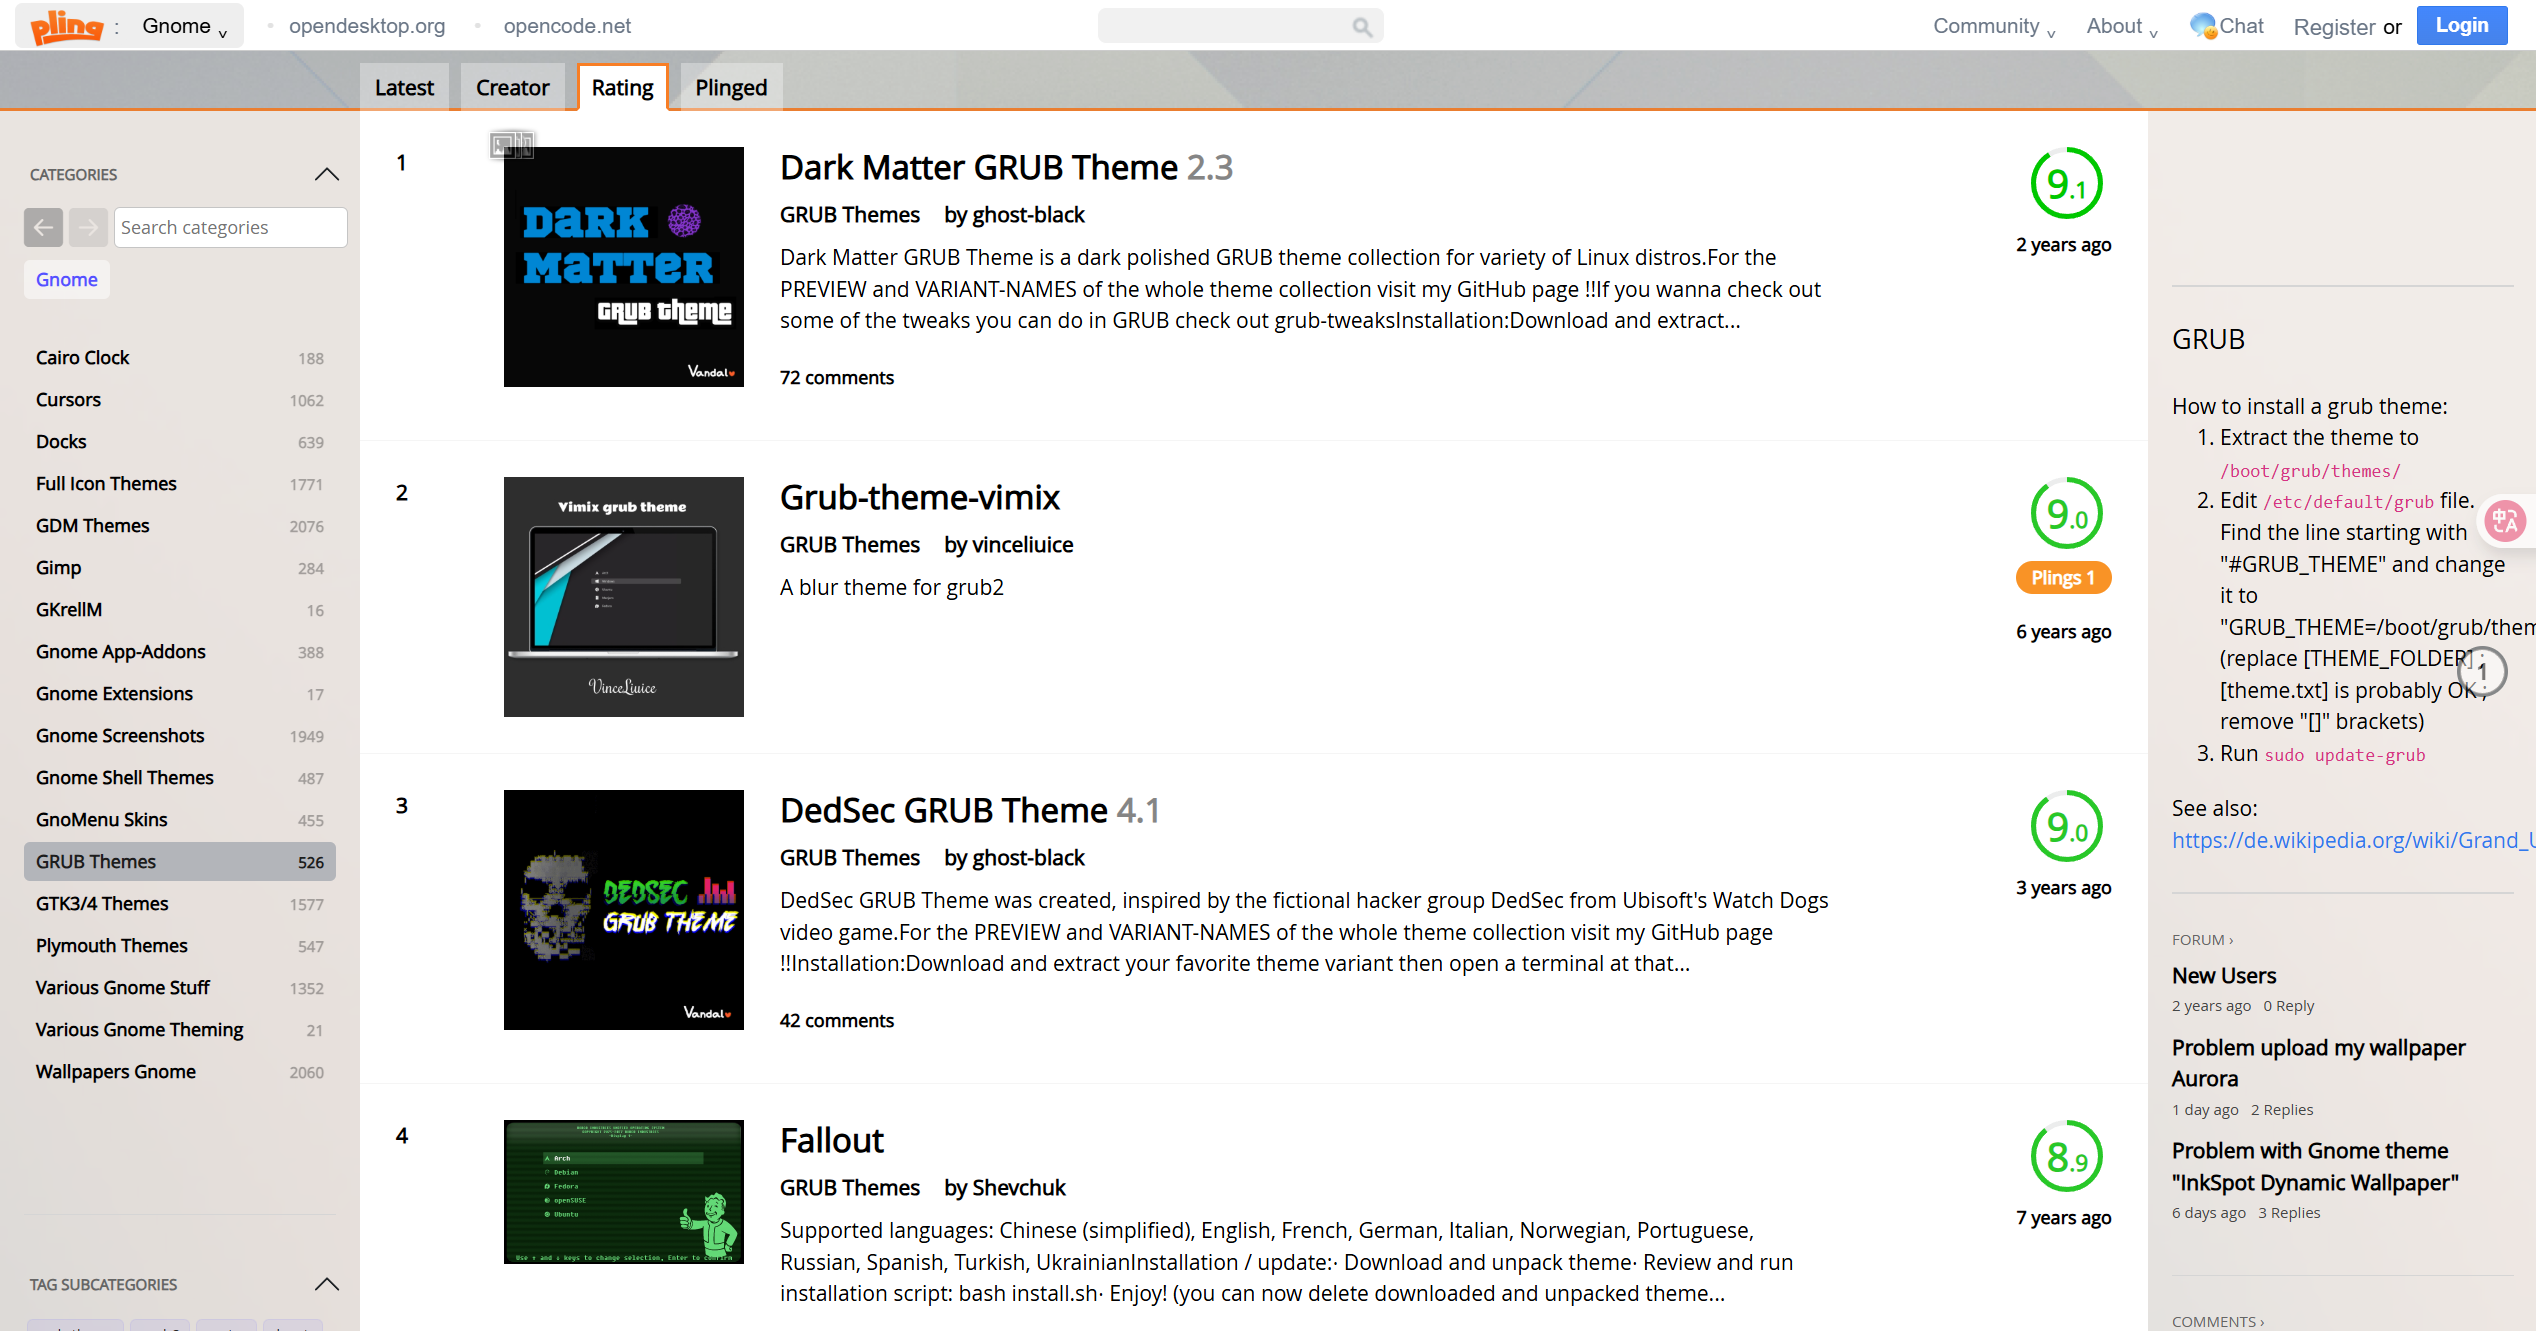The width and height of the screenshot is (2536, 1331).
Task: Click the Pling logo
Action: click(67, 26)
